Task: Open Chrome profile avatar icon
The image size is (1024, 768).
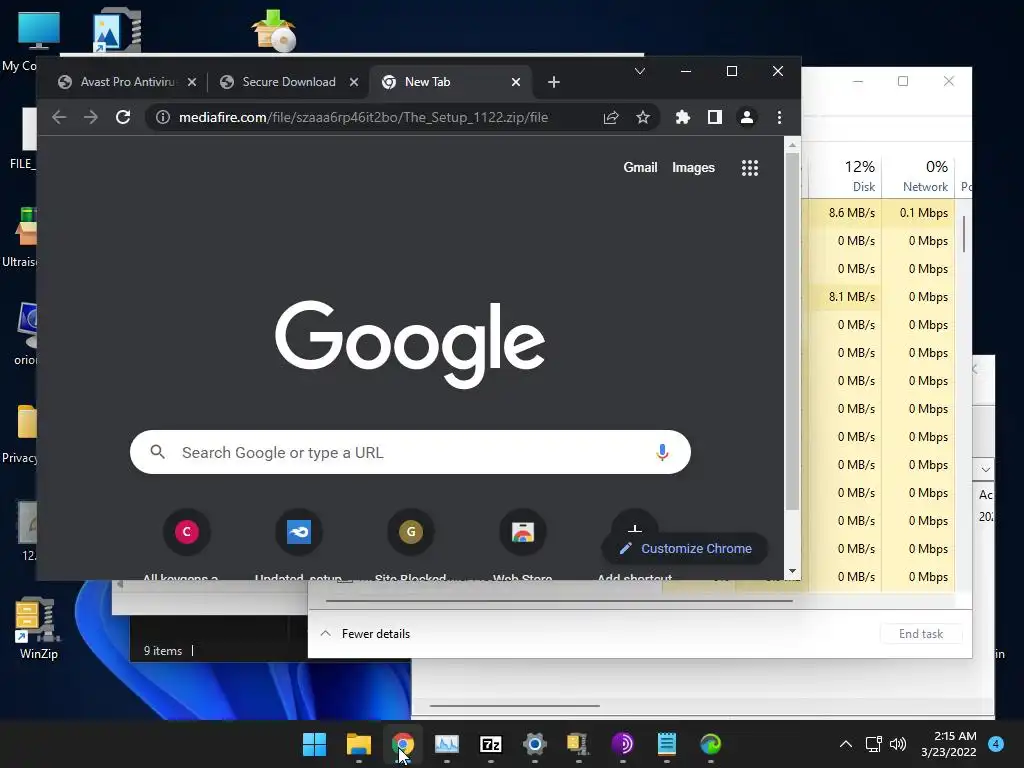Action: point(746,117)
